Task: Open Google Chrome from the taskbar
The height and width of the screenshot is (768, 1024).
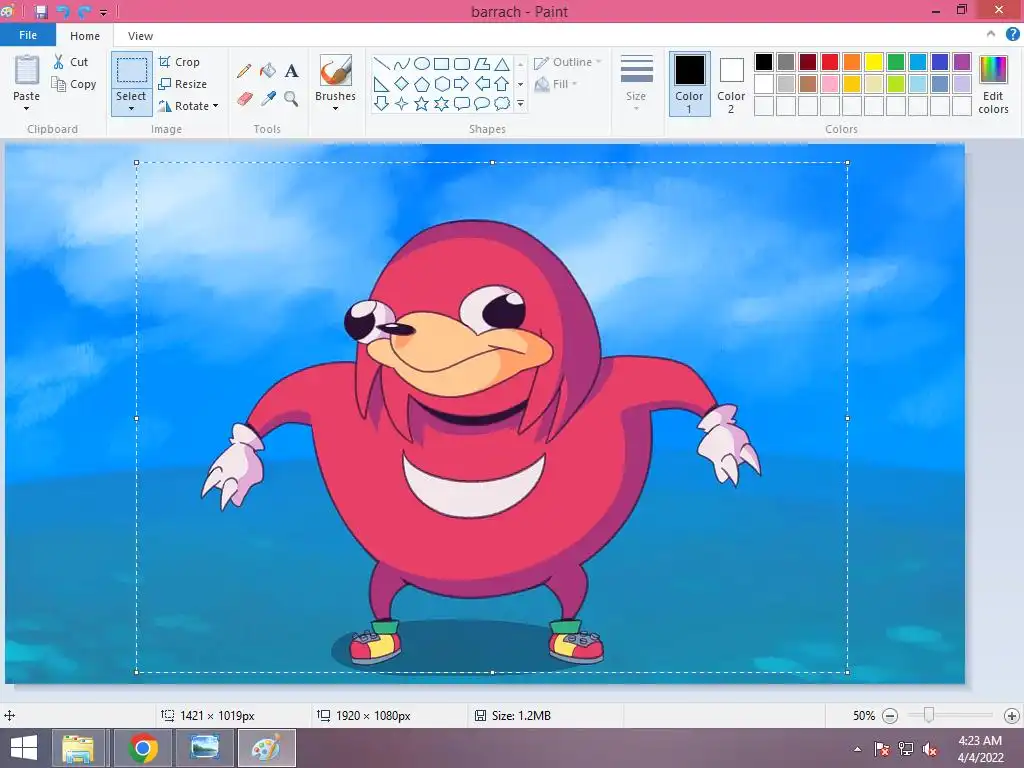Action: click(x=143, y=748)
